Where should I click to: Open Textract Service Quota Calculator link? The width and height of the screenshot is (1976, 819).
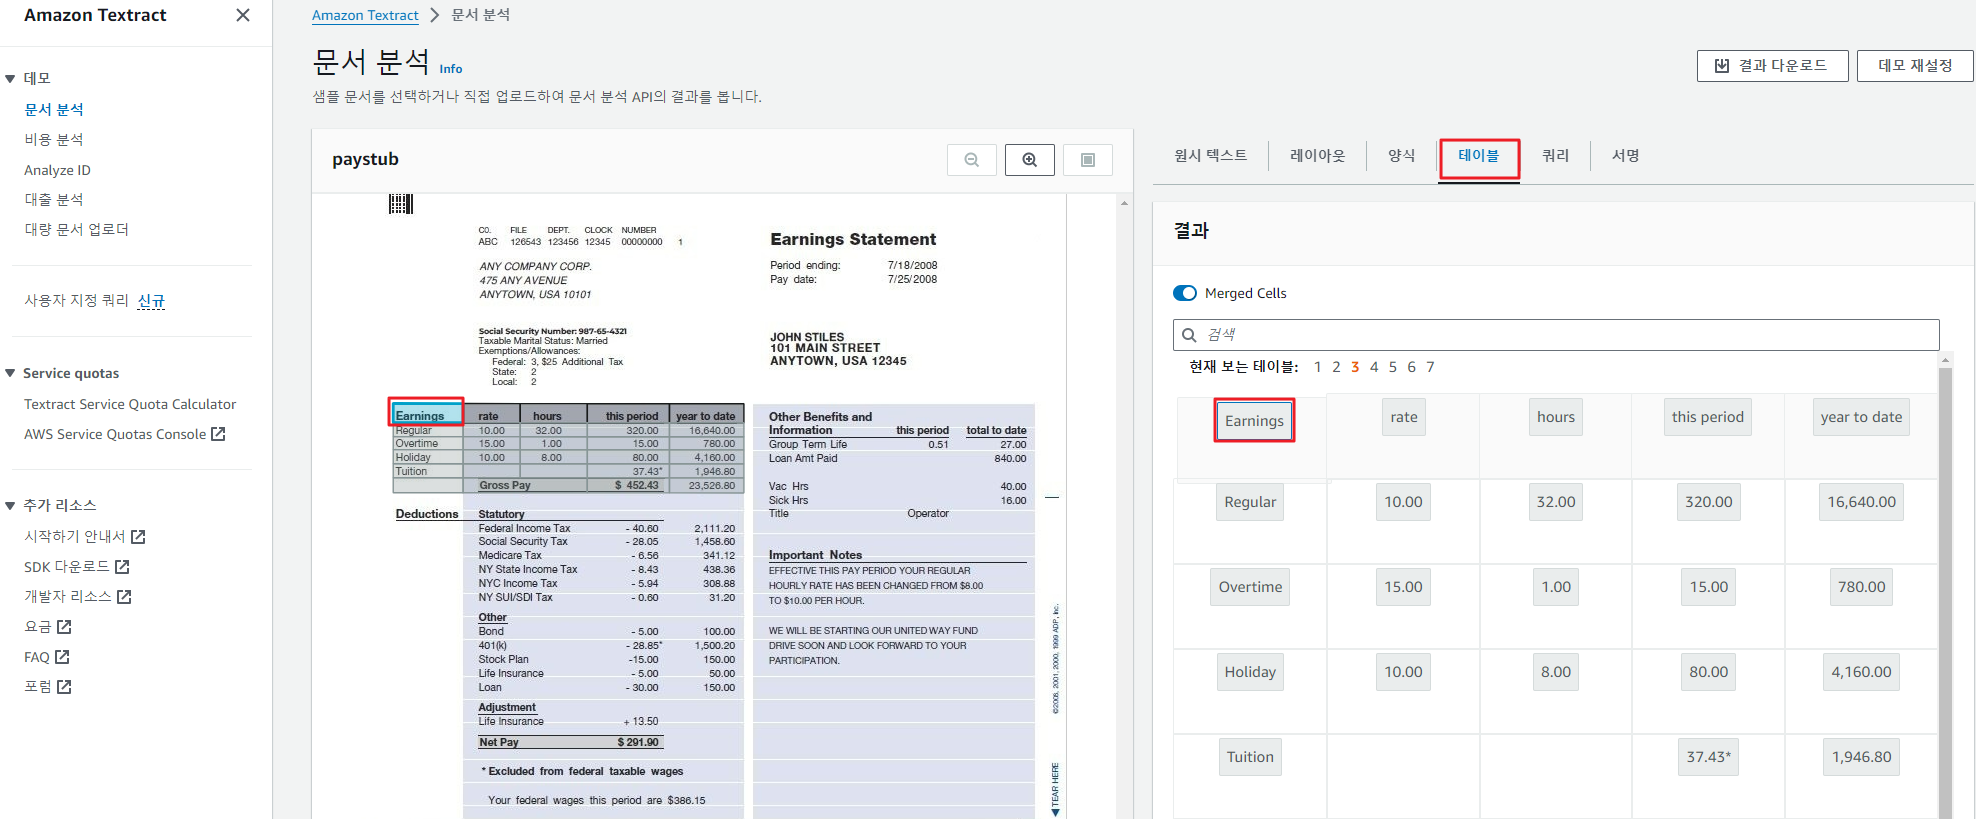pyautogui.click(x=130, y=404)
